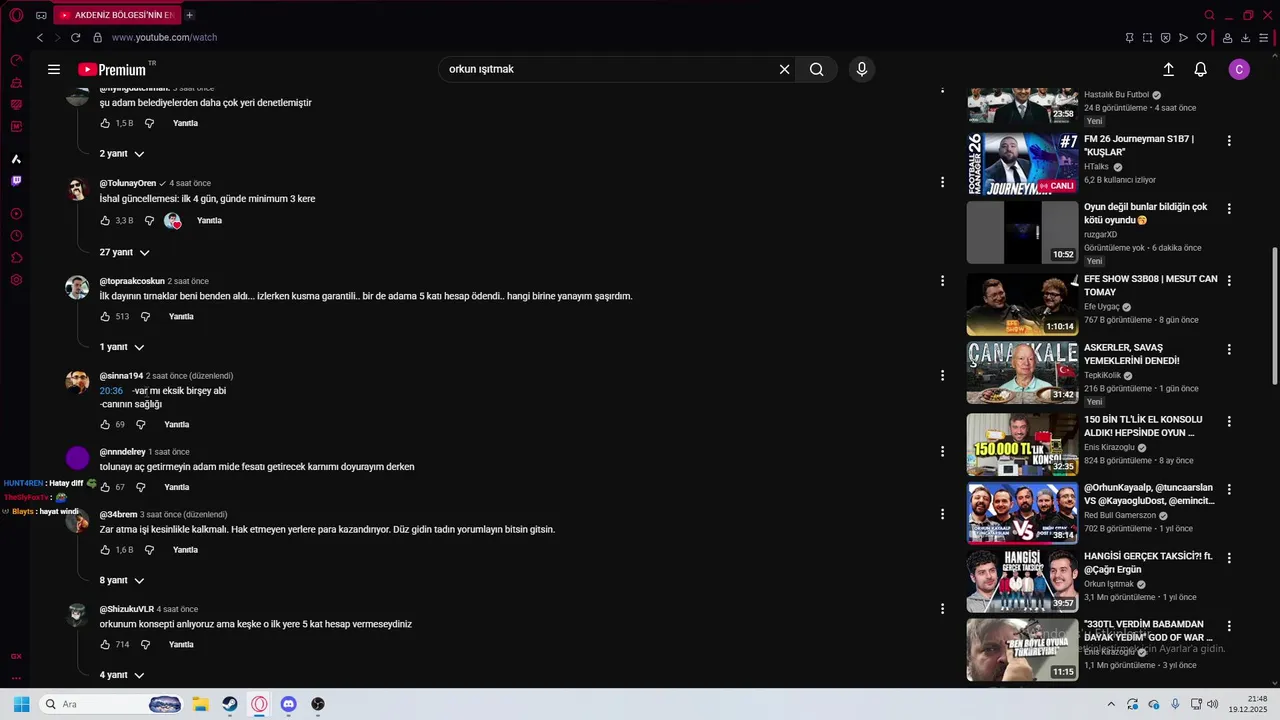Screen dimensions: 1280x720
Task: Open options menu for @TolunayOren comment
Action: tap(942, 182)
